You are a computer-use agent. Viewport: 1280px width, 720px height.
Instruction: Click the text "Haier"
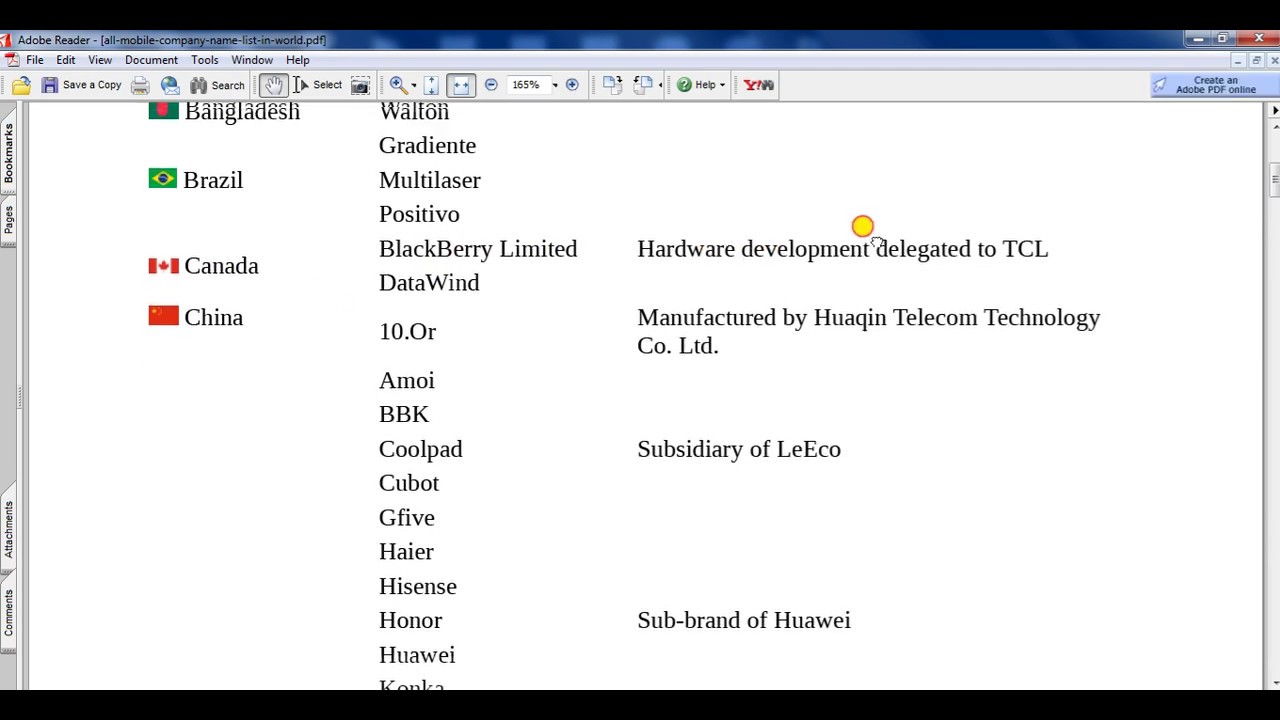(406, 552)
